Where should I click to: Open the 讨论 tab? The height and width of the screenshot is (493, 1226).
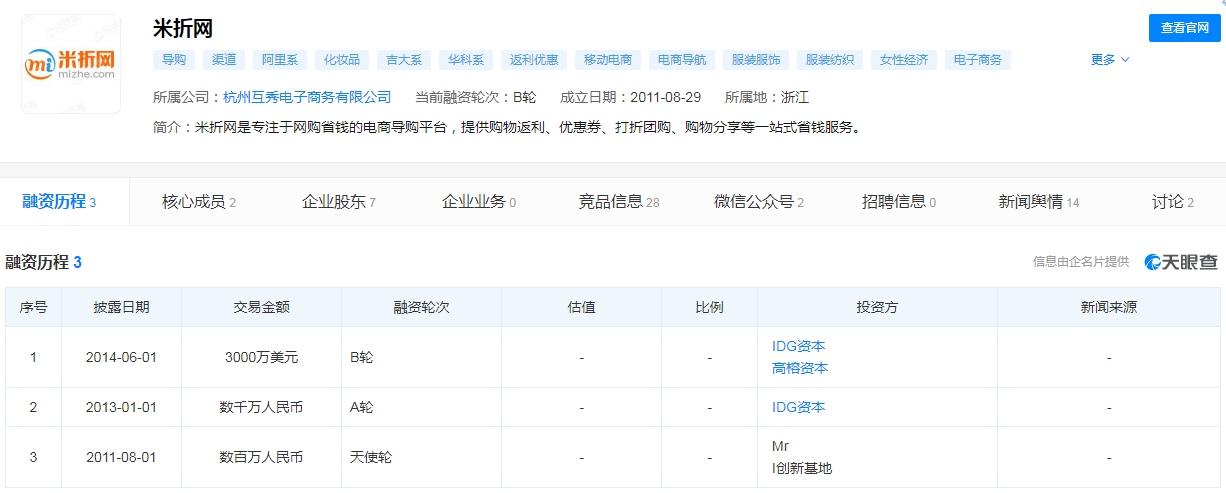pyautogui.click(x=1172, y=202)
